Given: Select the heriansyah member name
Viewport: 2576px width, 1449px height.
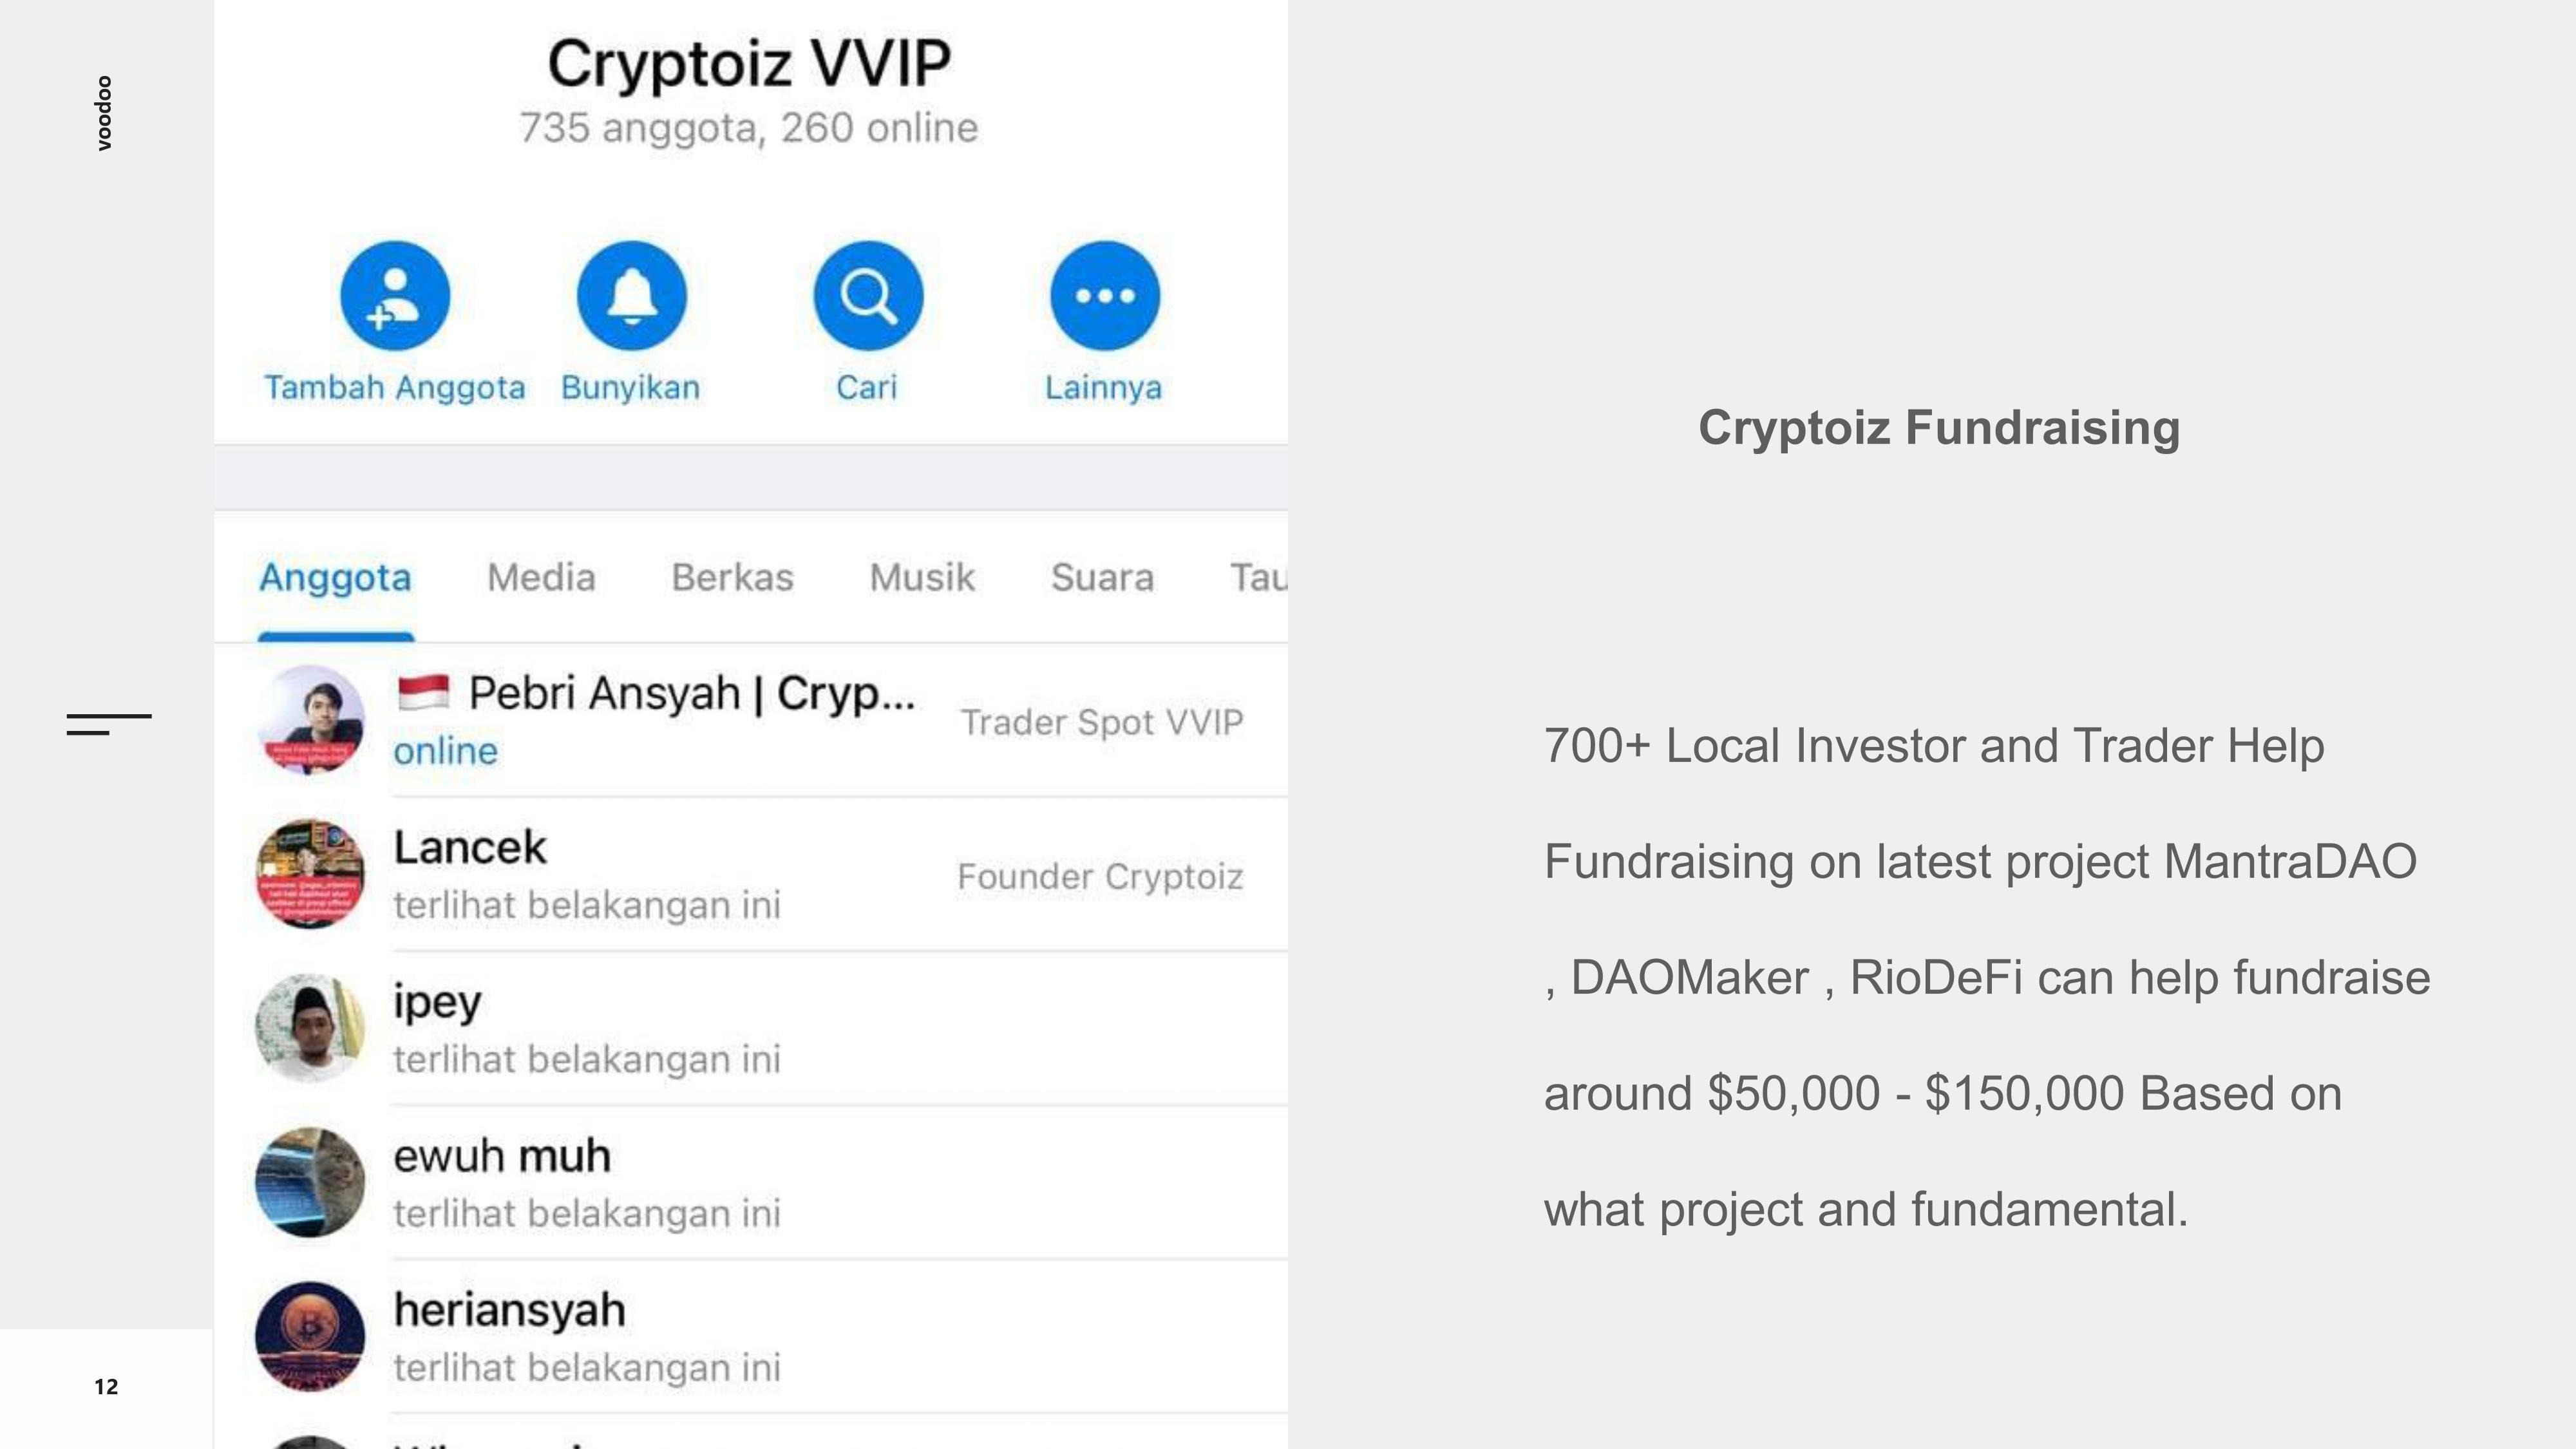Looking at the screenshot, I should 510,1310.
